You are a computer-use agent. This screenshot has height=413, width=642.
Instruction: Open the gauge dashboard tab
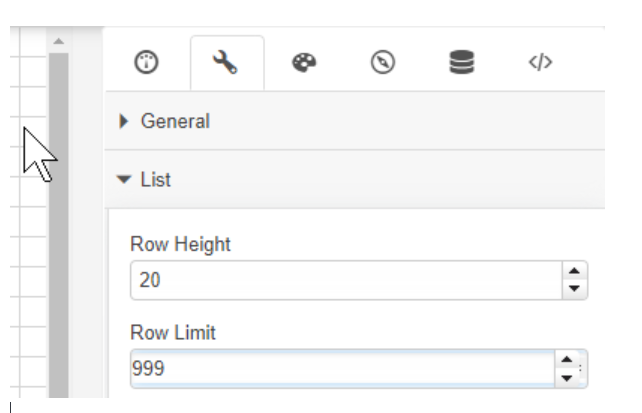pyautogui.click(x=146, y=62)
